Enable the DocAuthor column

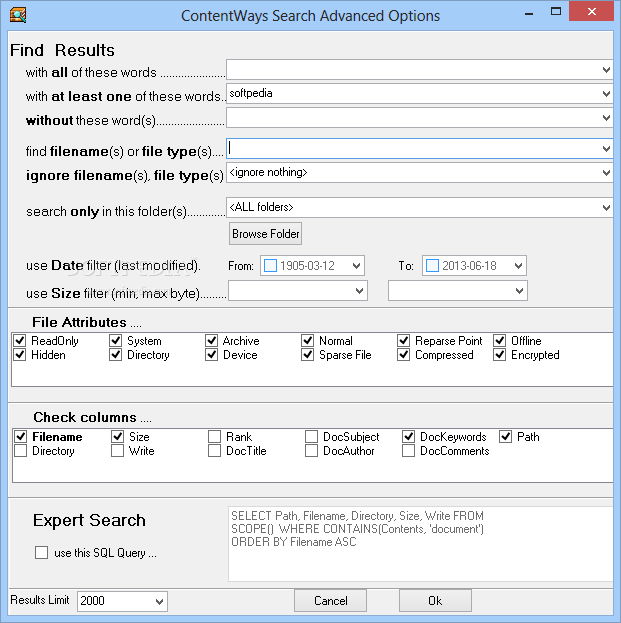[311, 451]
